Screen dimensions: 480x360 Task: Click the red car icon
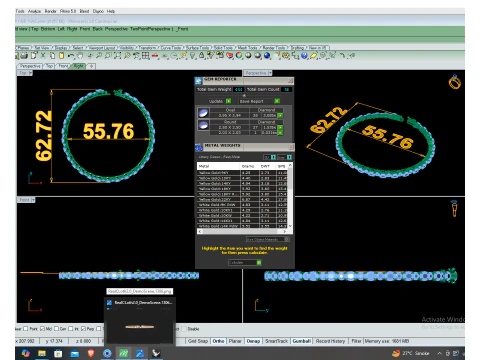point(155,56)
